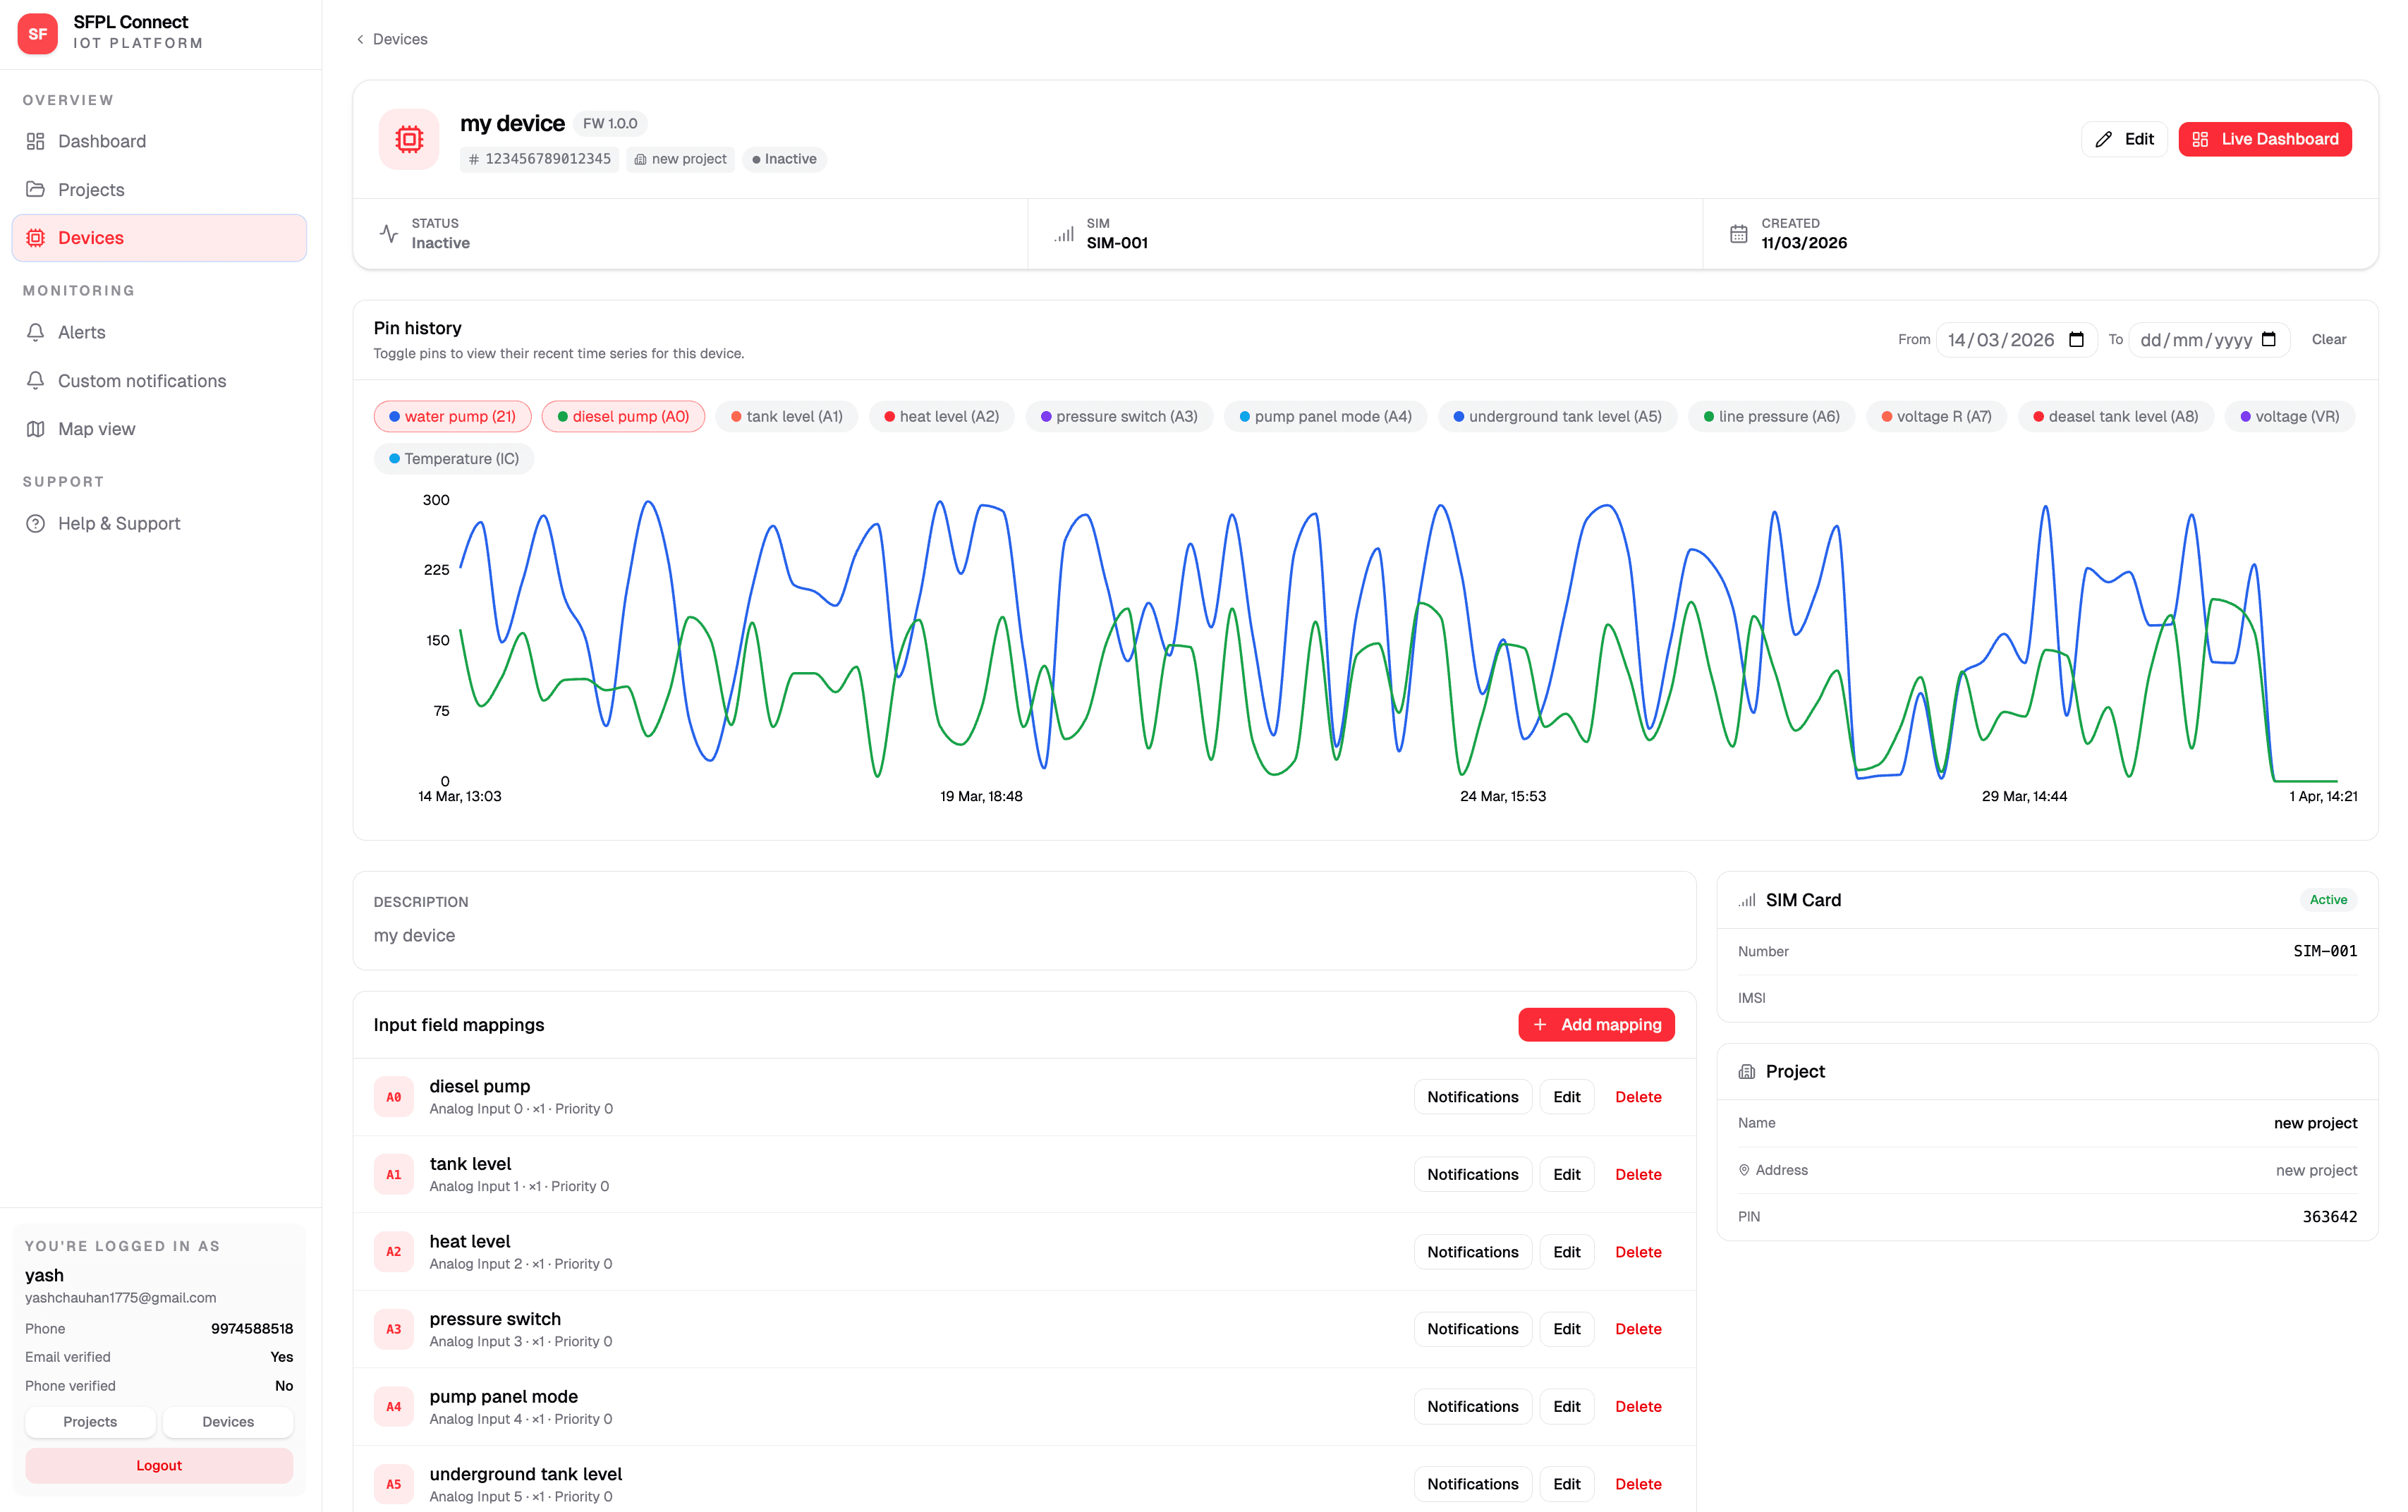This screenshot has height=1512, width=2408.
Task: Open the From date calendar picker
Action: pos(2076,339)
